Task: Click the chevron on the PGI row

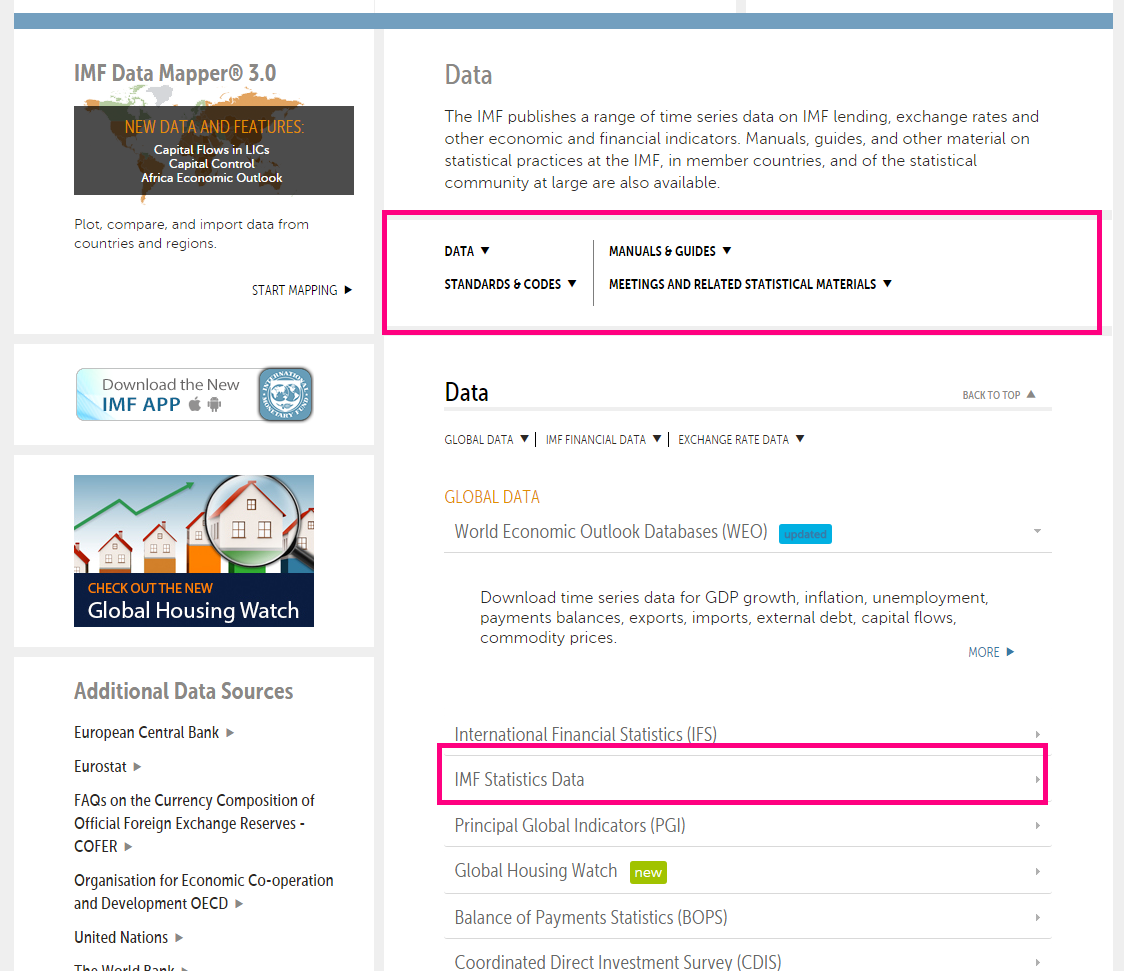Action: click(1037, 826)
